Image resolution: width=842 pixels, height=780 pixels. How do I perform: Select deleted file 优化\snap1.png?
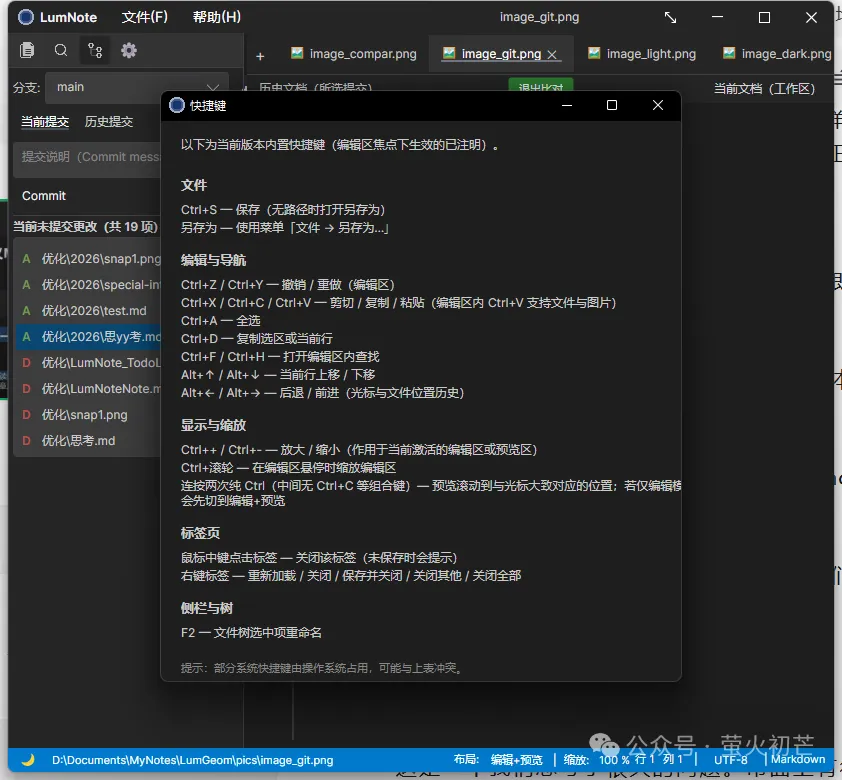point(89,415)
